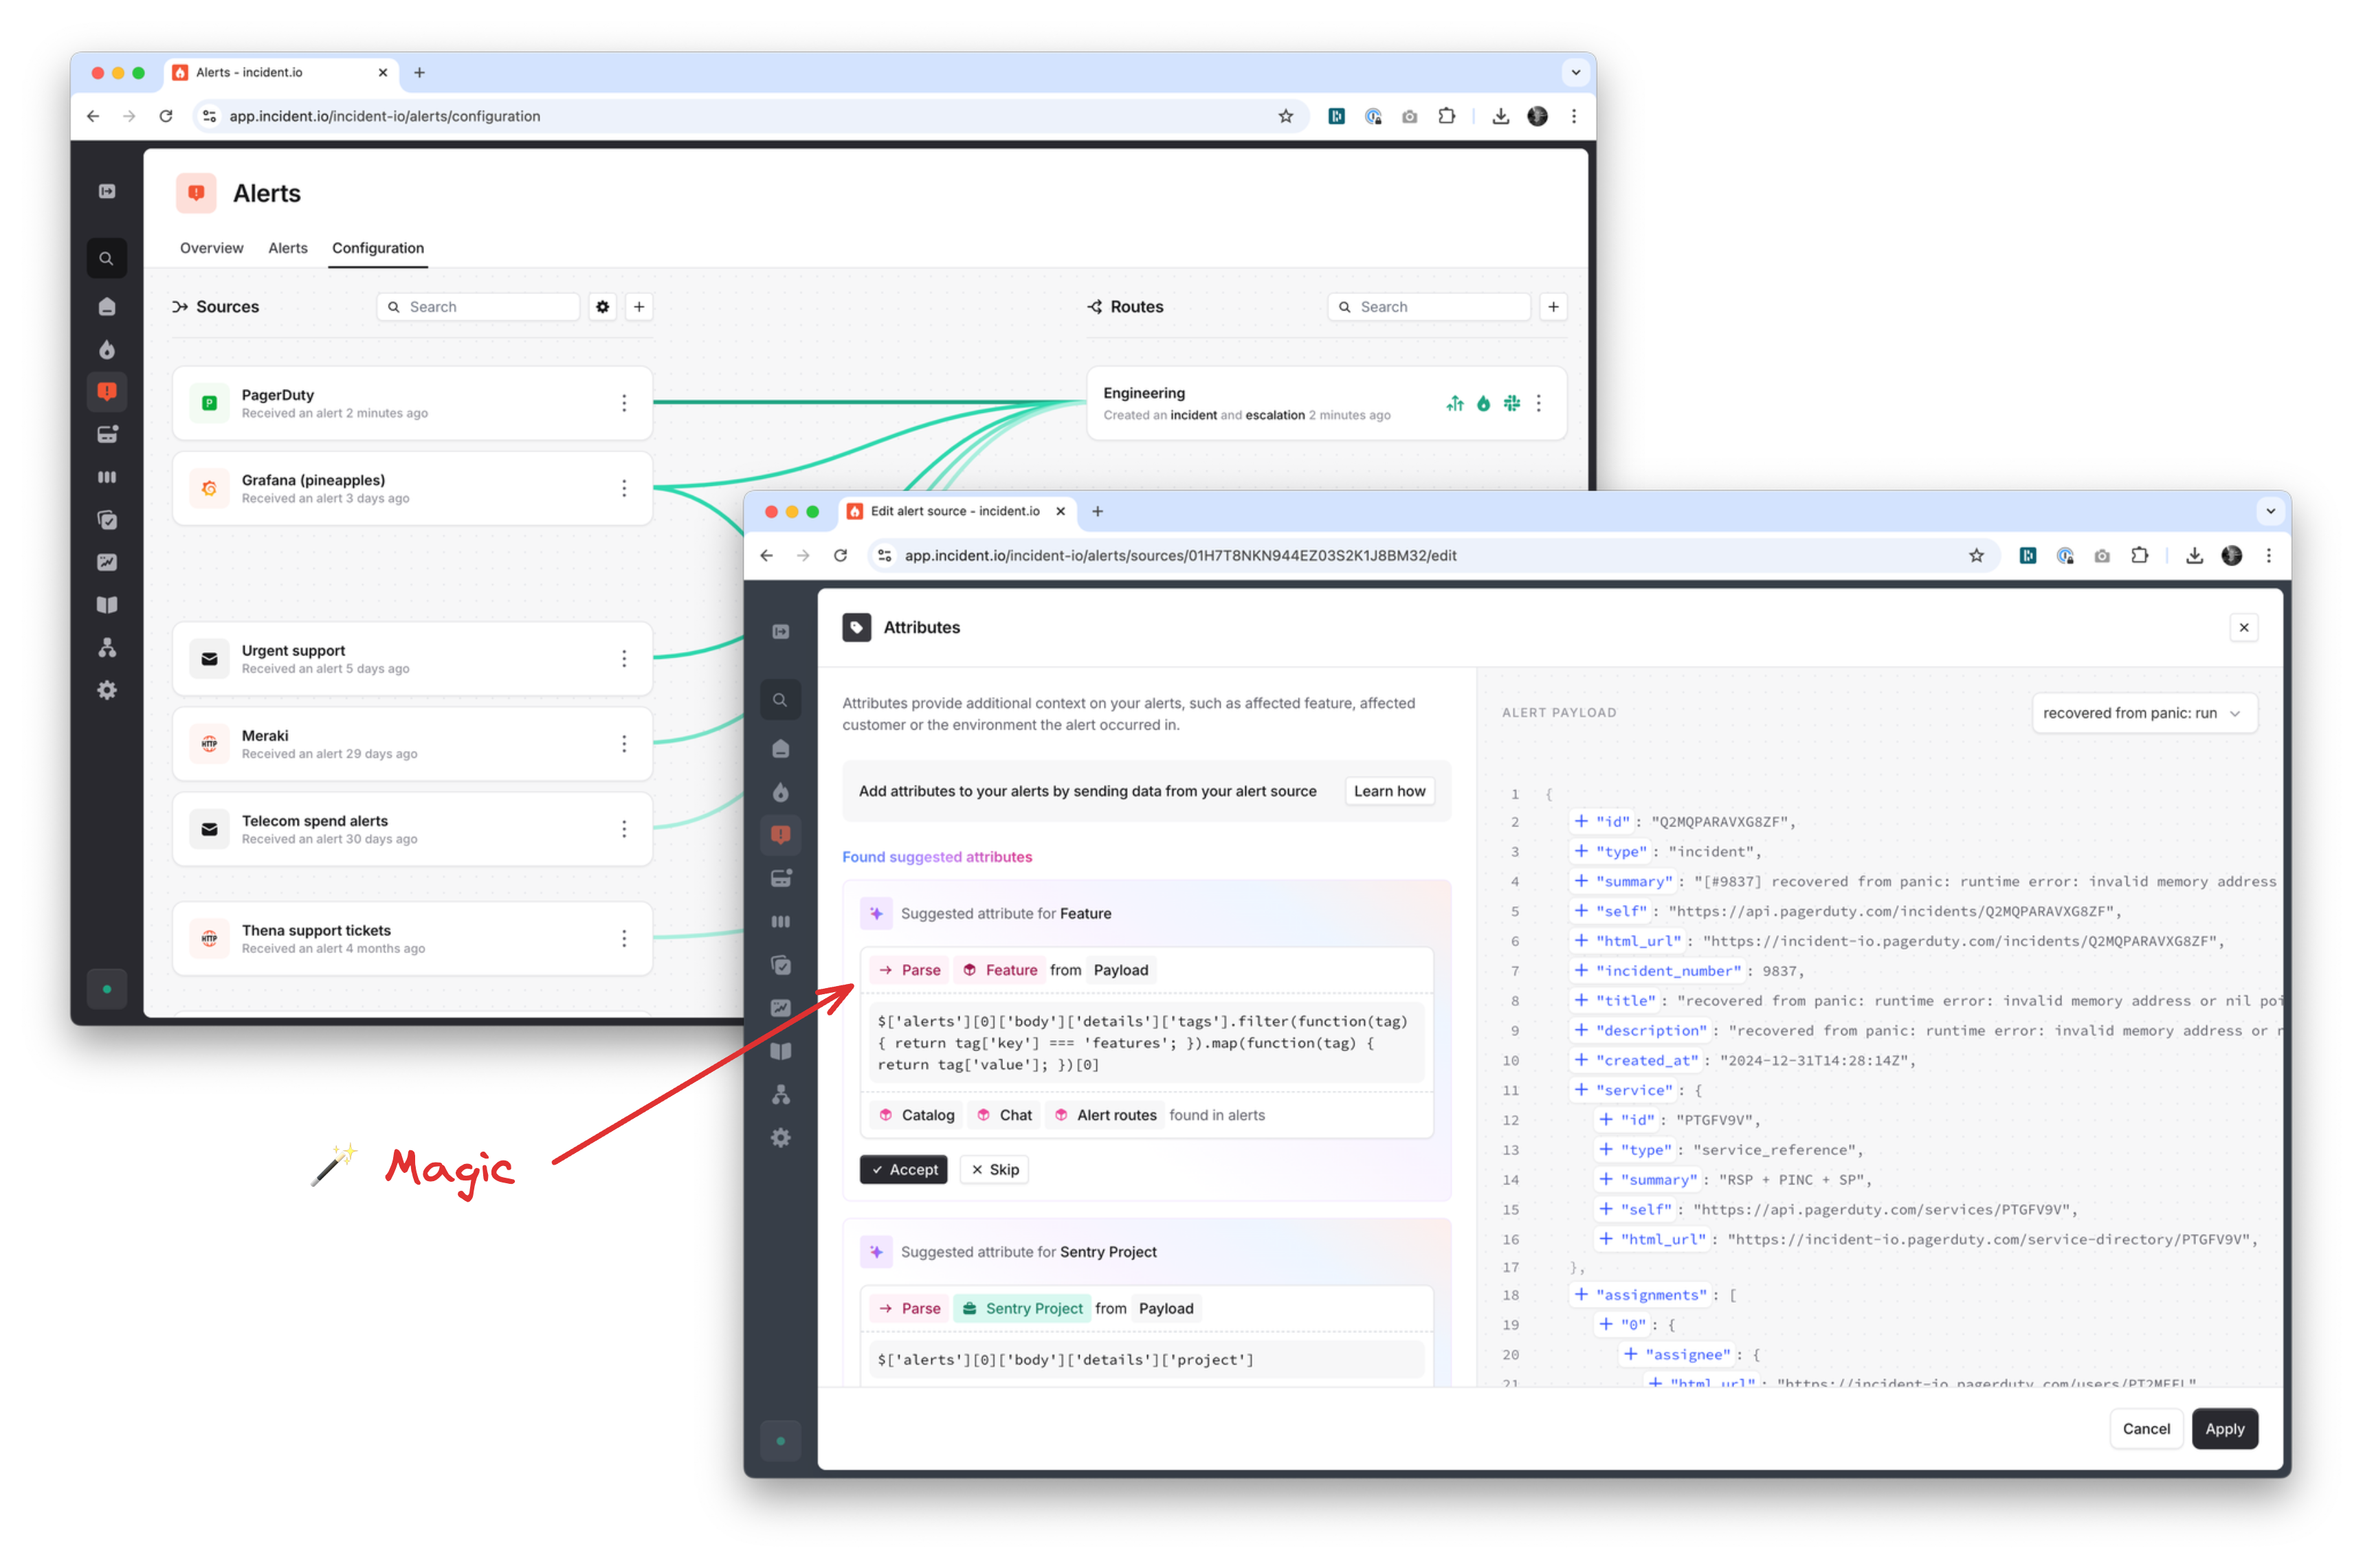
Task: Reload the Edit alert source page
Action: click(841, 555)
